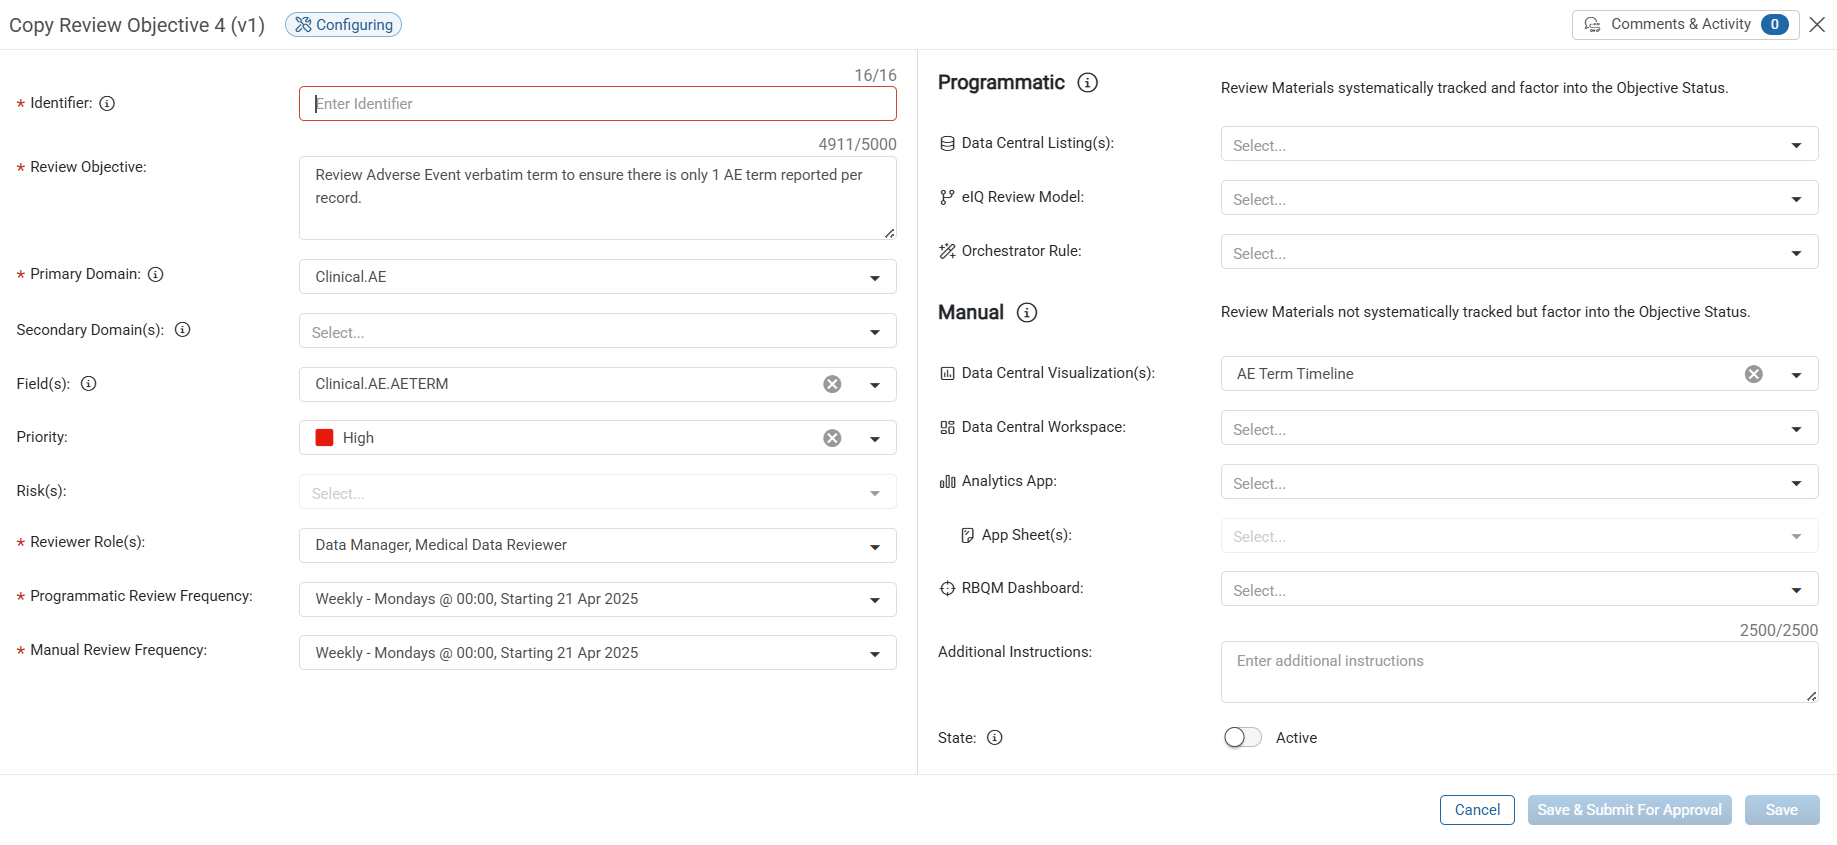Click the Manual section info icon
Image resolution: width=1837 pixels, height=845 pixels.
1027,312
